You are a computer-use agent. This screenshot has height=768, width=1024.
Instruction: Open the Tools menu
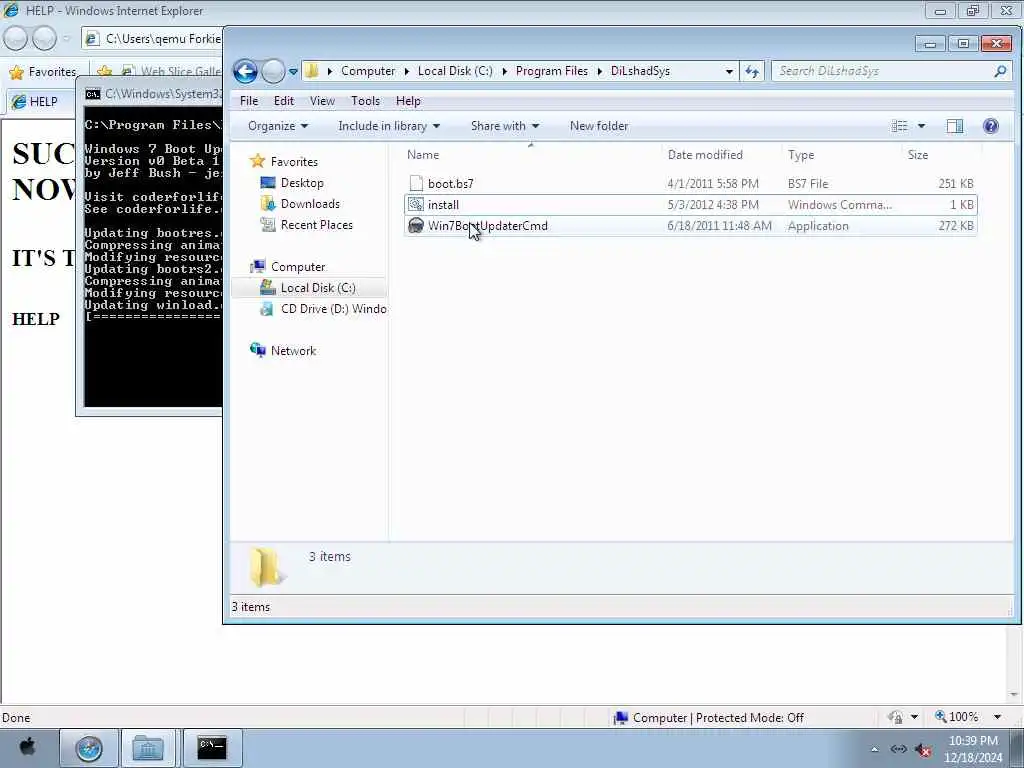pyautogui.click(x=365, y=101)
